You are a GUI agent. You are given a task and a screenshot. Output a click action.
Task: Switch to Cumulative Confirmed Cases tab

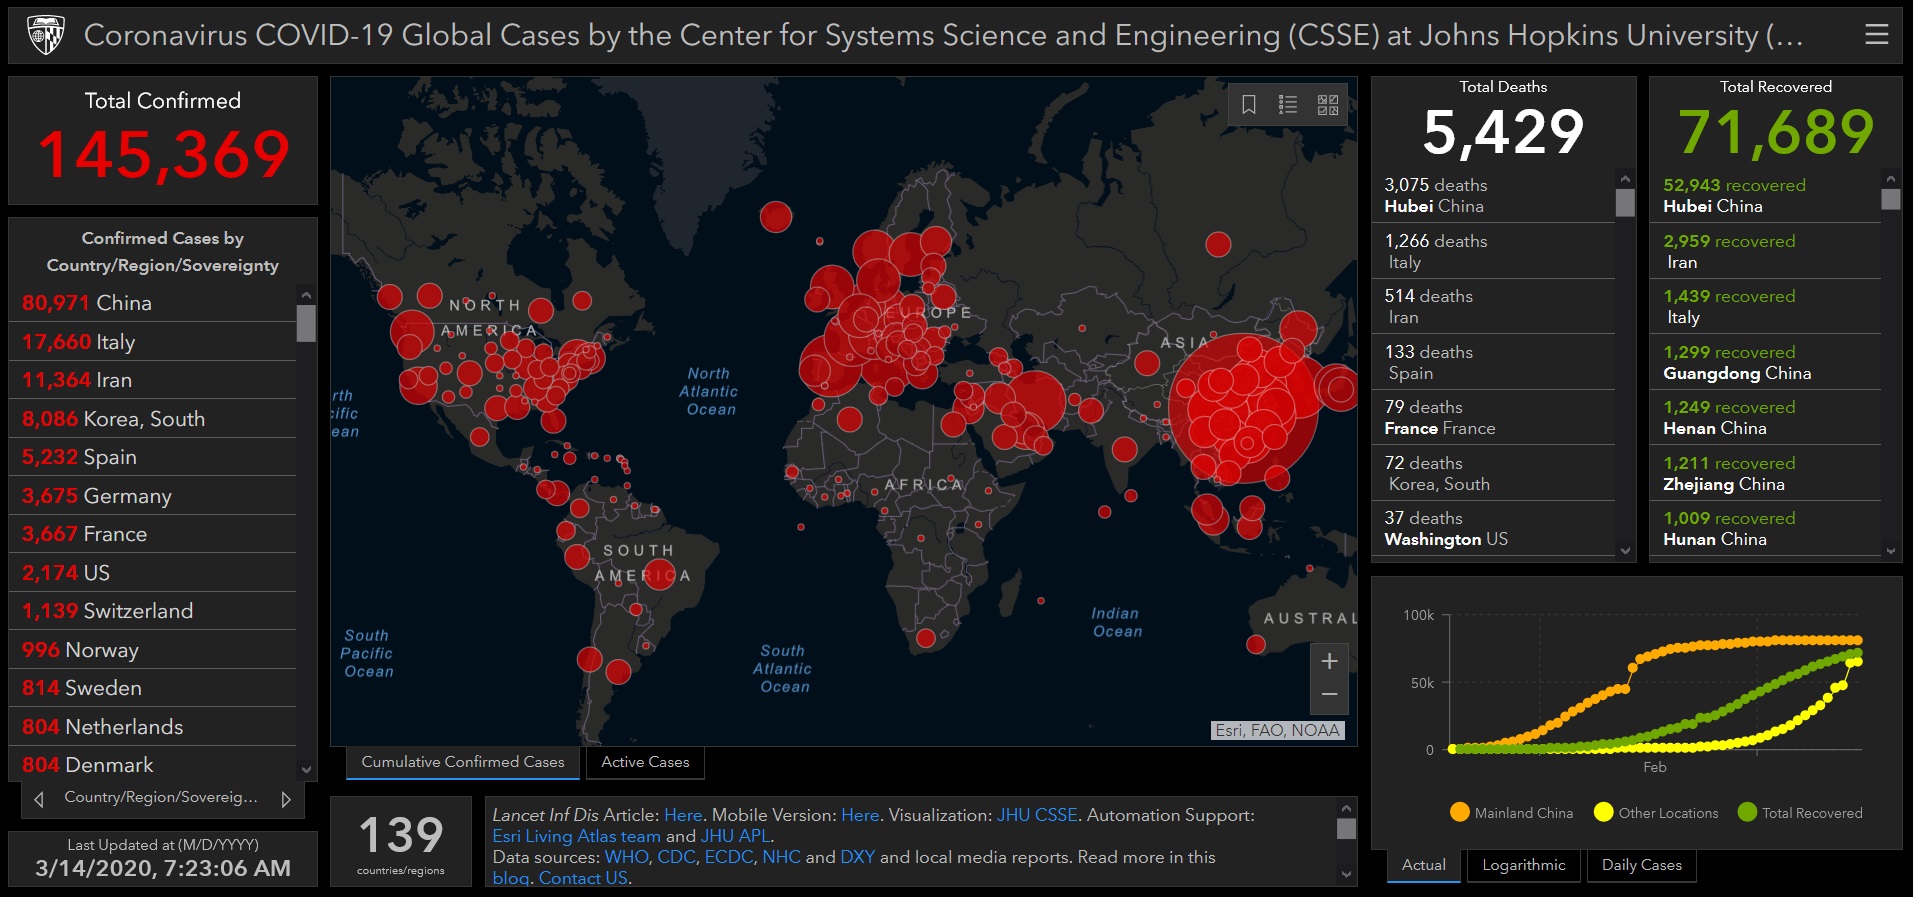coord(463,762)
